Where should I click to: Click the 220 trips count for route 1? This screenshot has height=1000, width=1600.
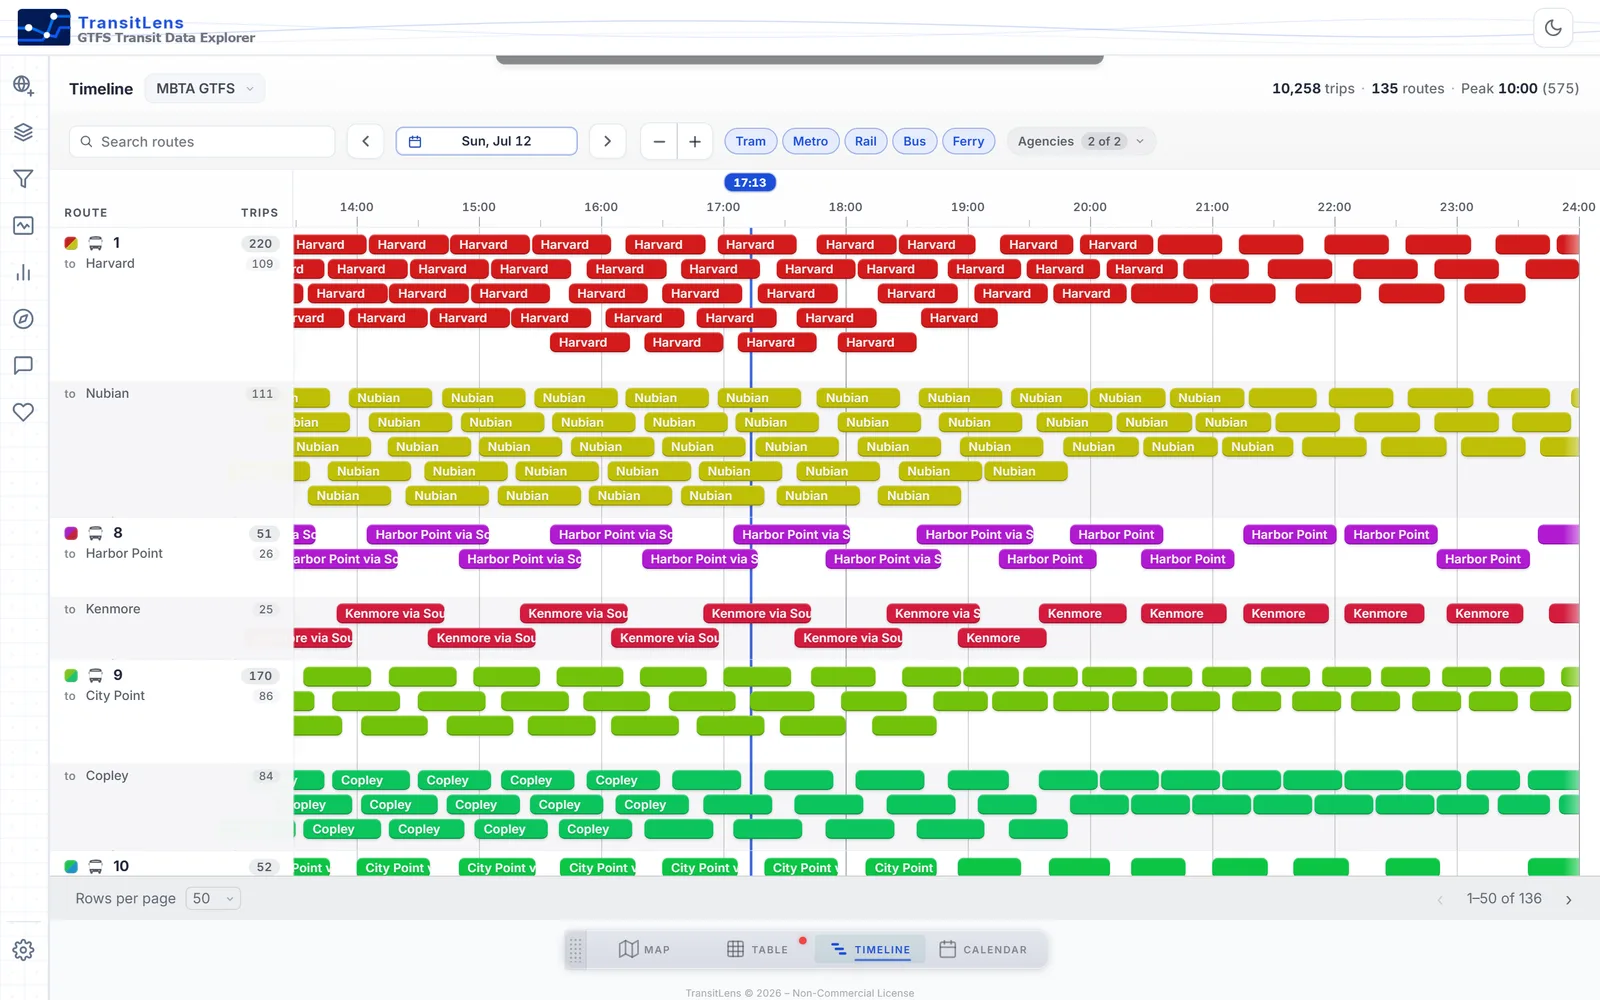(260, 243)
